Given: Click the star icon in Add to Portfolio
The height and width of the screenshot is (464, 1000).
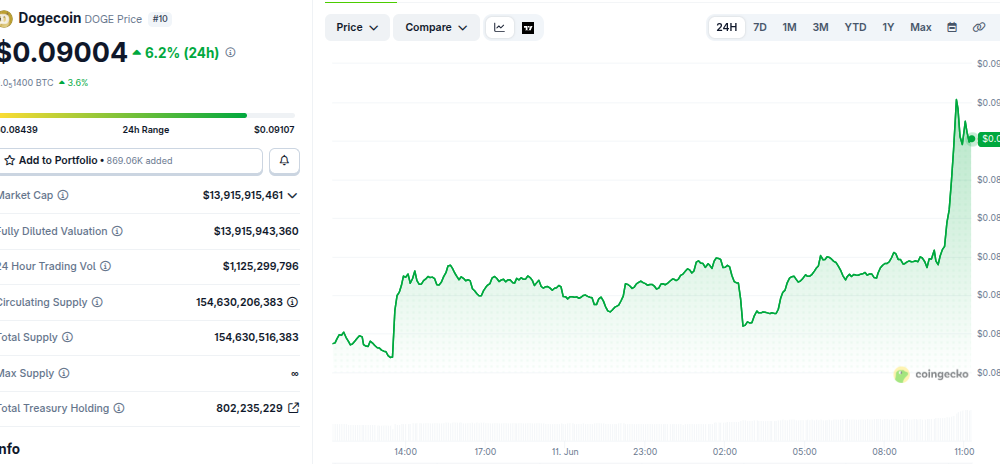Looking at the screenshot, I should click(x=10, y=161).
